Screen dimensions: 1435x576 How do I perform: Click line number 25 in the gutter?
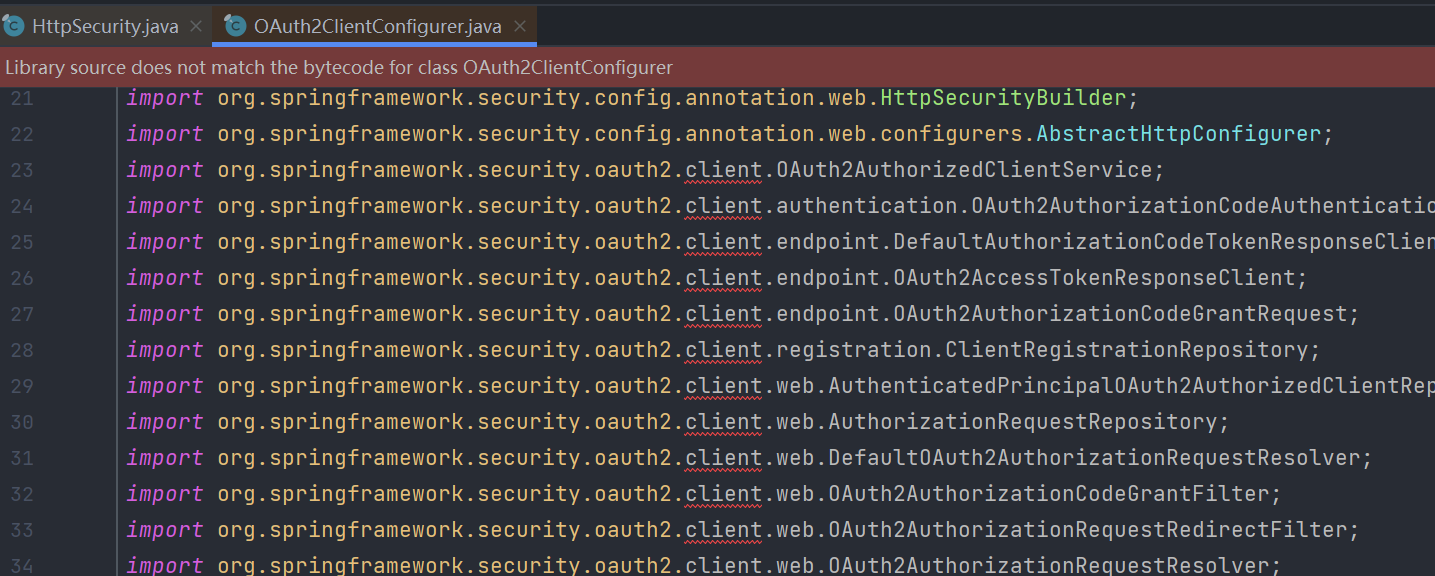[x=22, y=242]
